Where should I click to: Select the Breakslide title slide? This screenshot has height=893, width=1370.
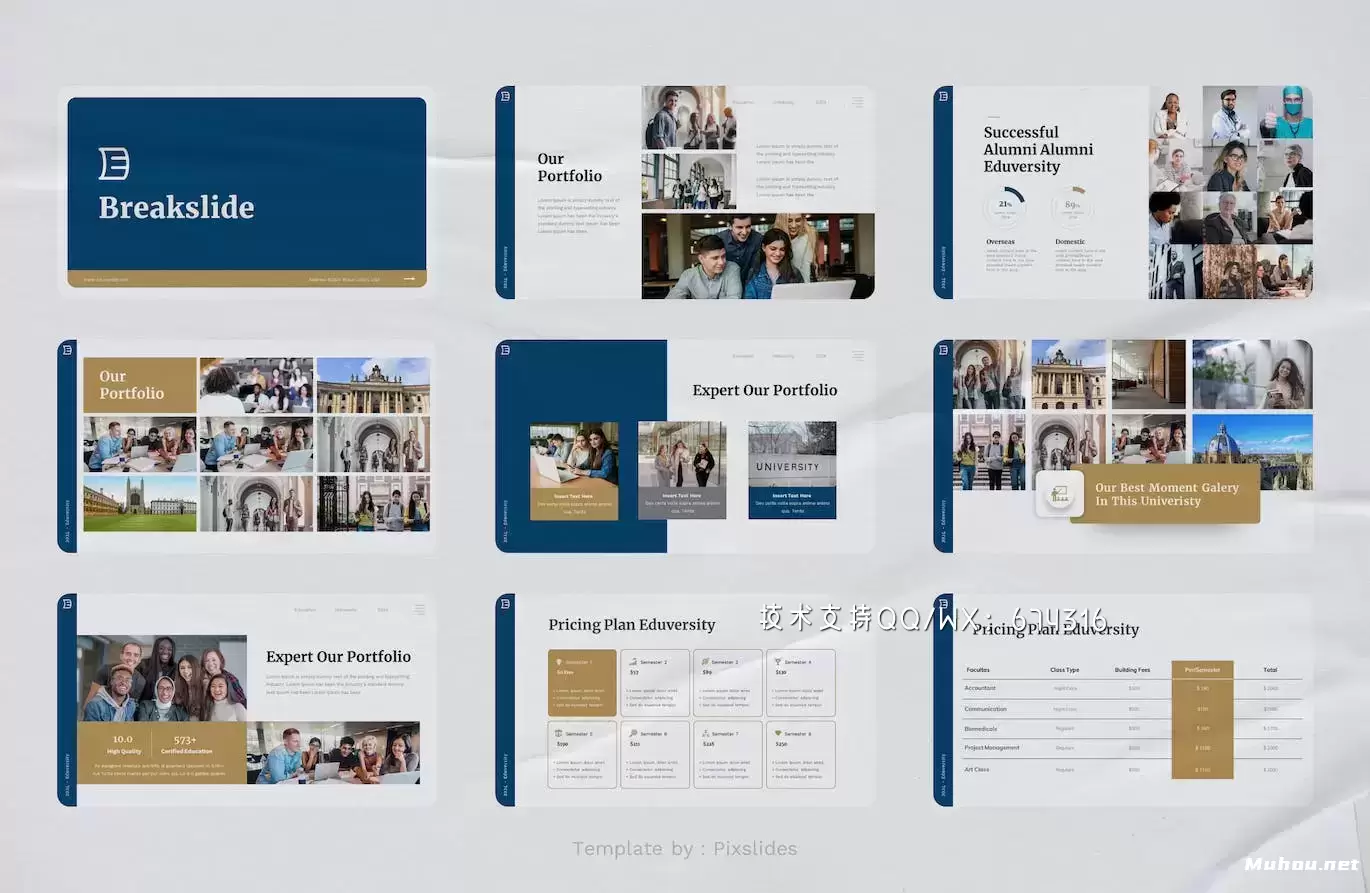pyautogui.click(x=247, y=192)
